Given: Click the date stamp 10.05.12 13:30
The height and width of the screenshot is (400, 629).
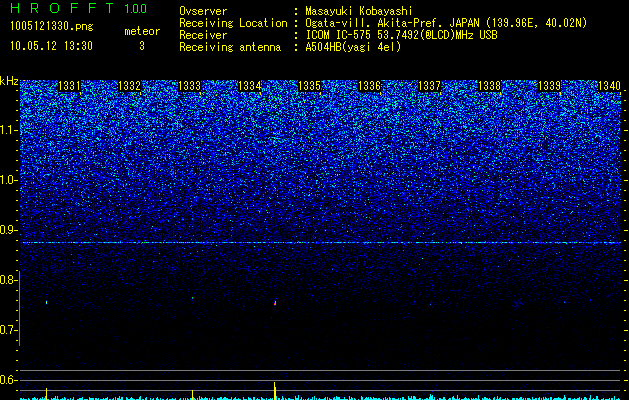Looking at the screenshot, I should (x=51, y=46).
